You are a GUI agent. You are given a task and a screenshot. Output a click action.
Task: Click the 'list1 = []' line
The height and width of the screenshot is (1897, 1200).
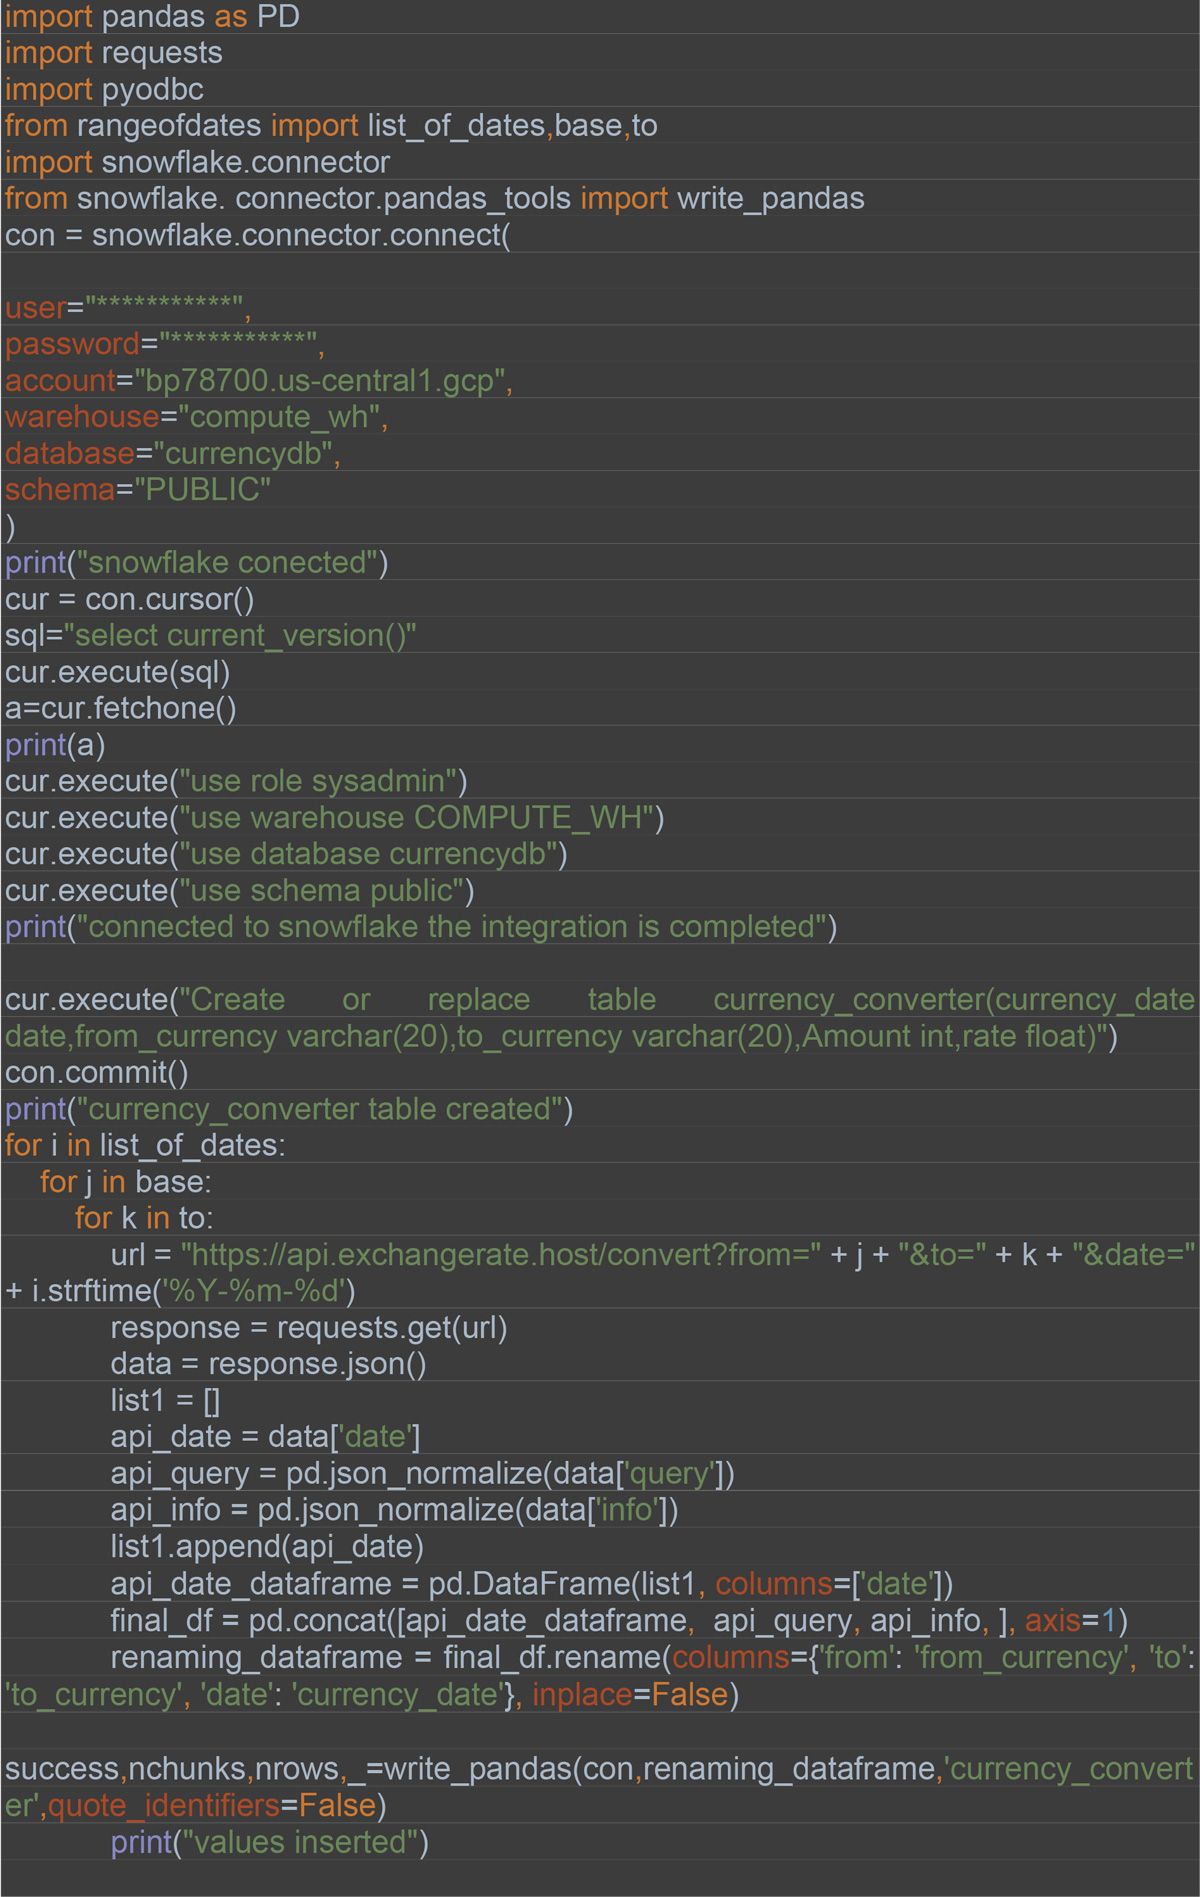(165, 1402)
